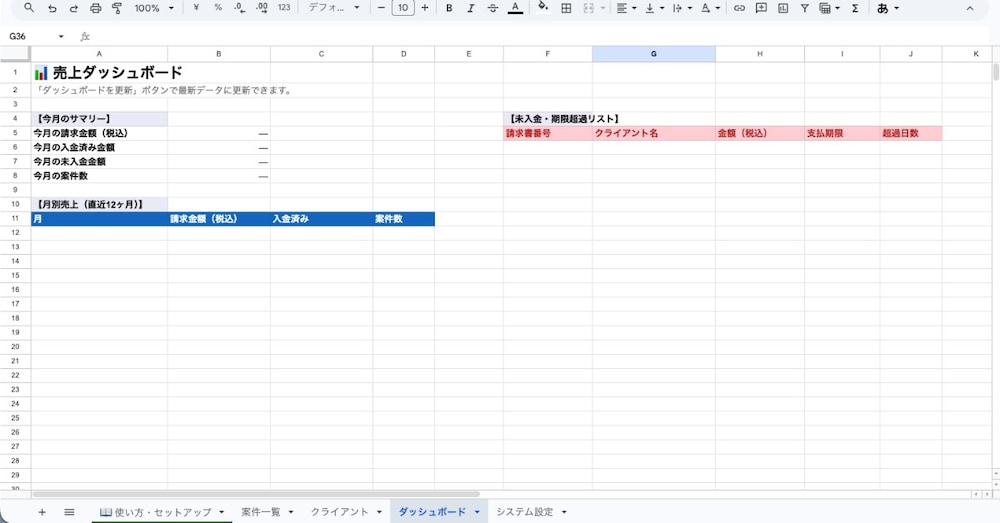This screenshot has width=1000, height=523.
Task: Insert a link with chain icon
Action: (x=739, y=8)
